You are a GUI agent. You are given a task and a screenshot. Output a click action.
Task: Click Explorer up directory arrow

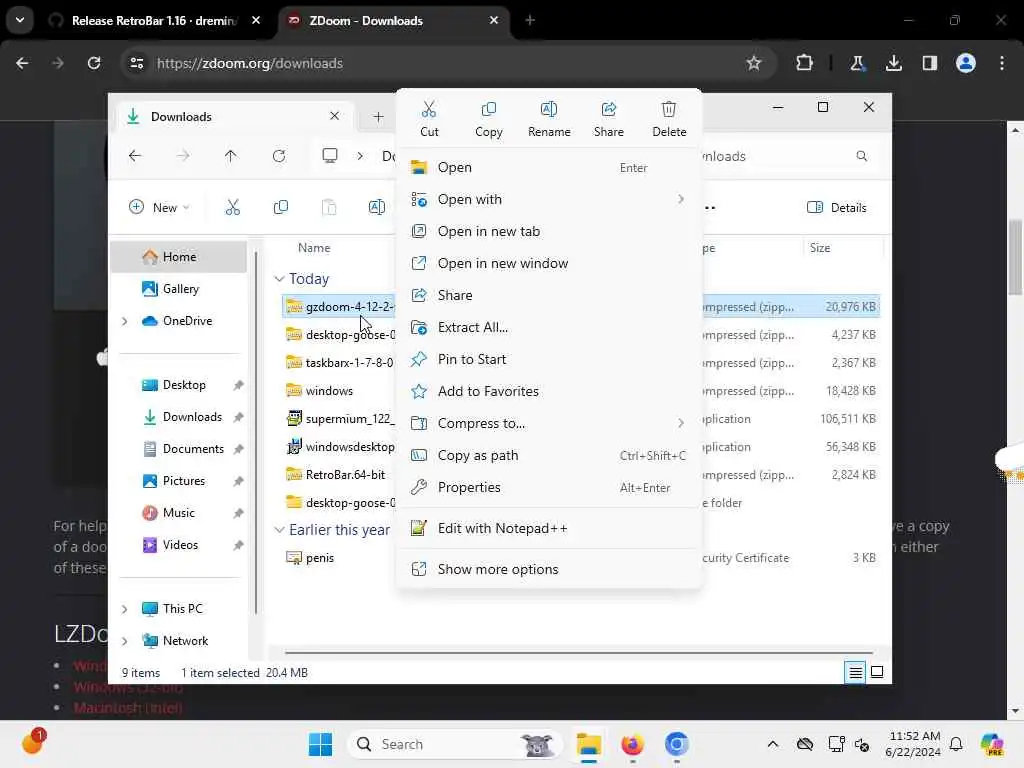[x=231, y=156]
